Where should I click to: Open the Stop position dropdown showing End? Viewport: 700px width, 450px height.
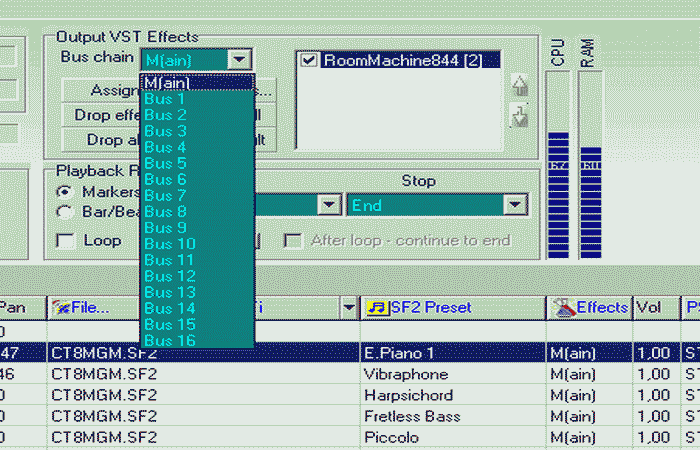515,205
